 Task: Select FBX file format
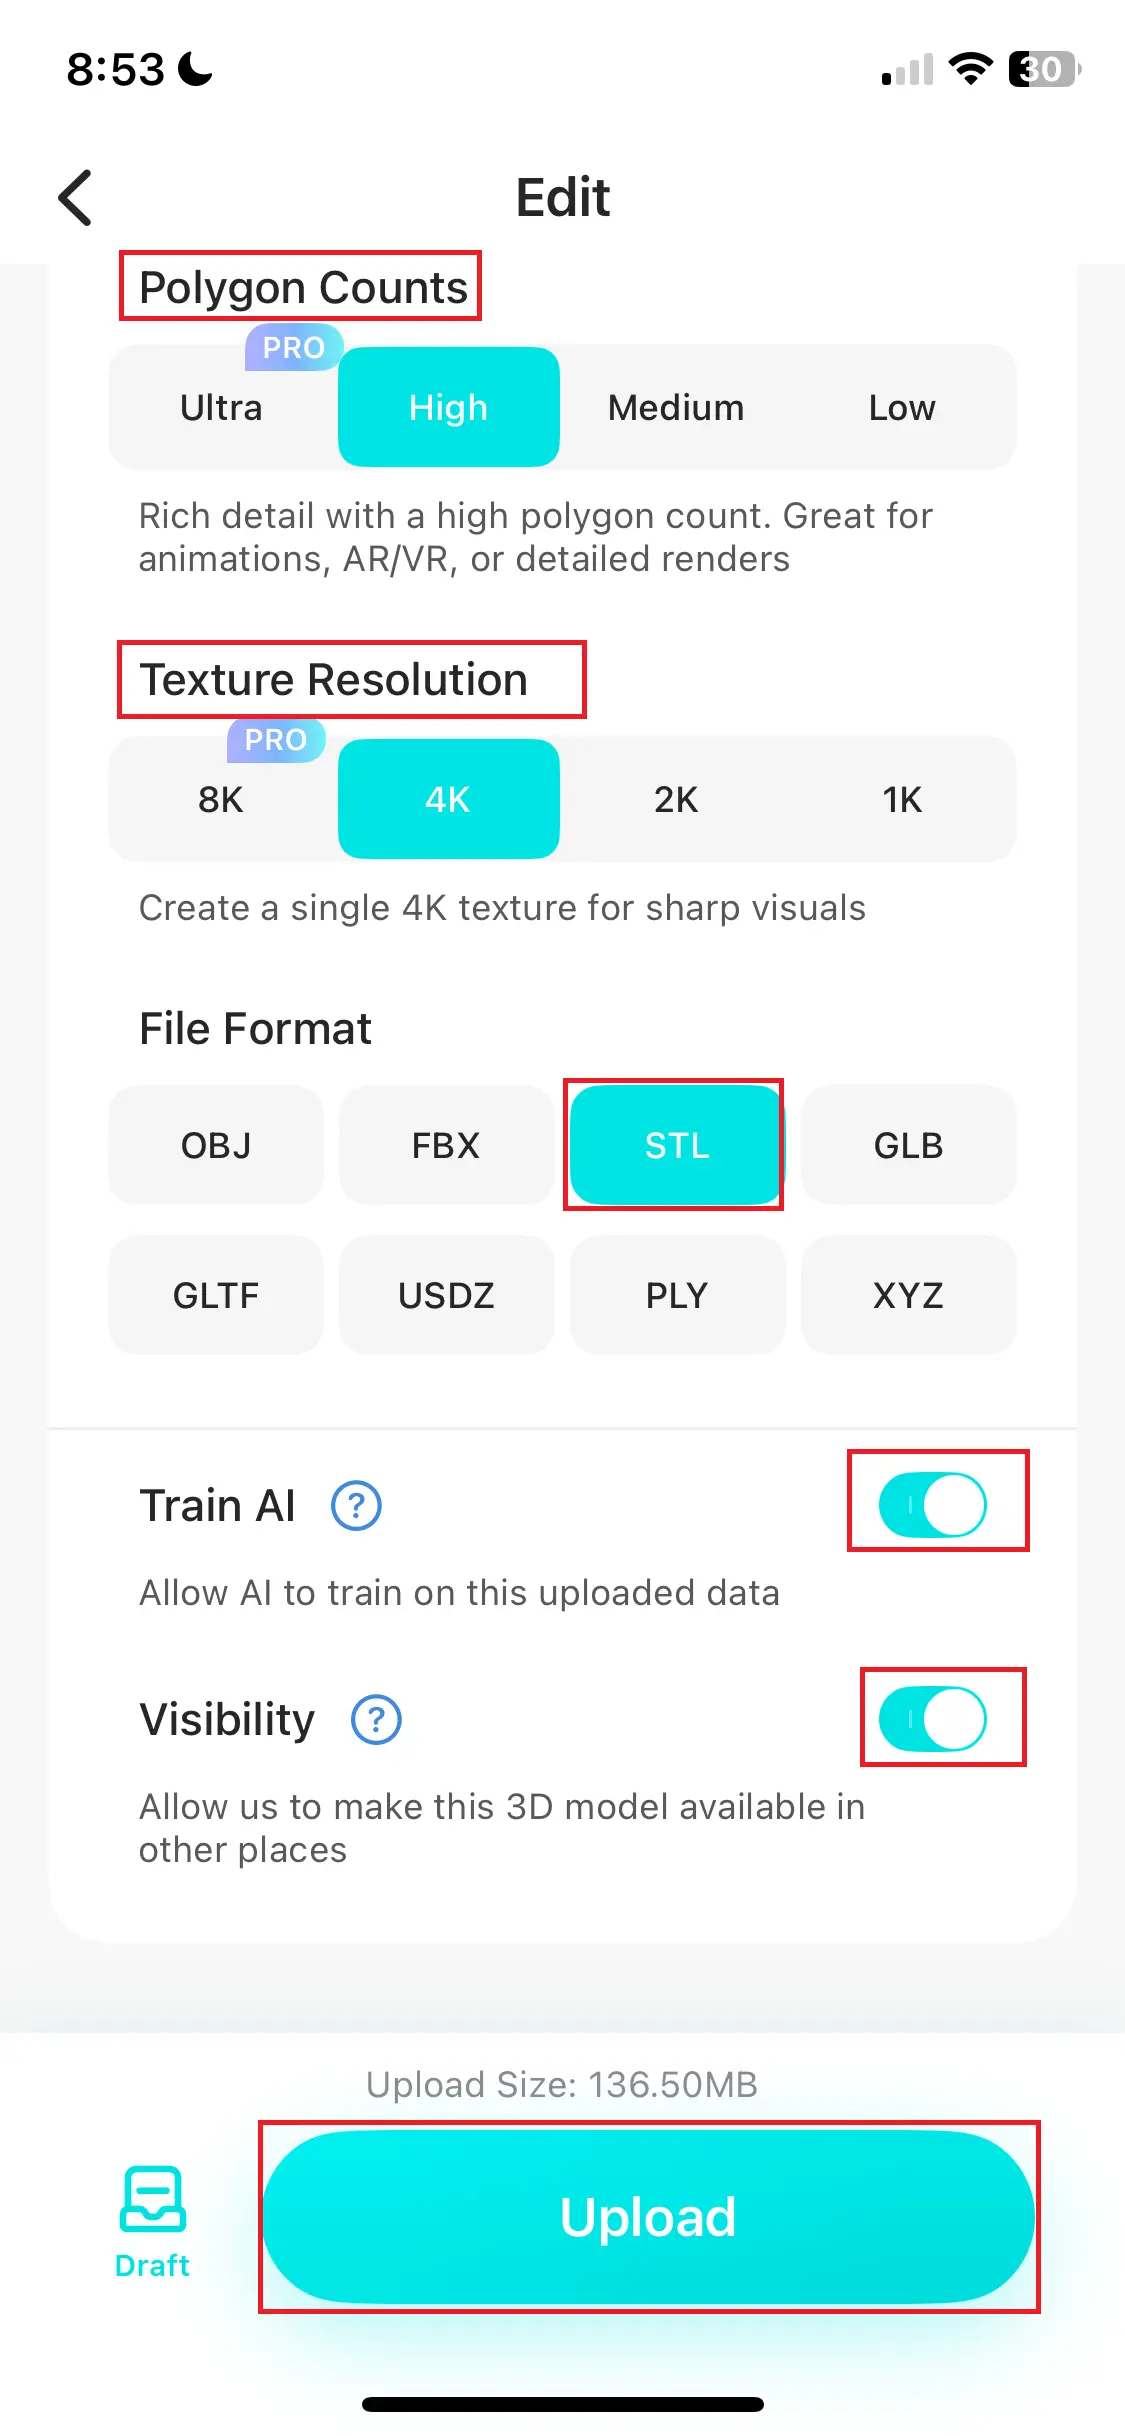click(446, 1145)
